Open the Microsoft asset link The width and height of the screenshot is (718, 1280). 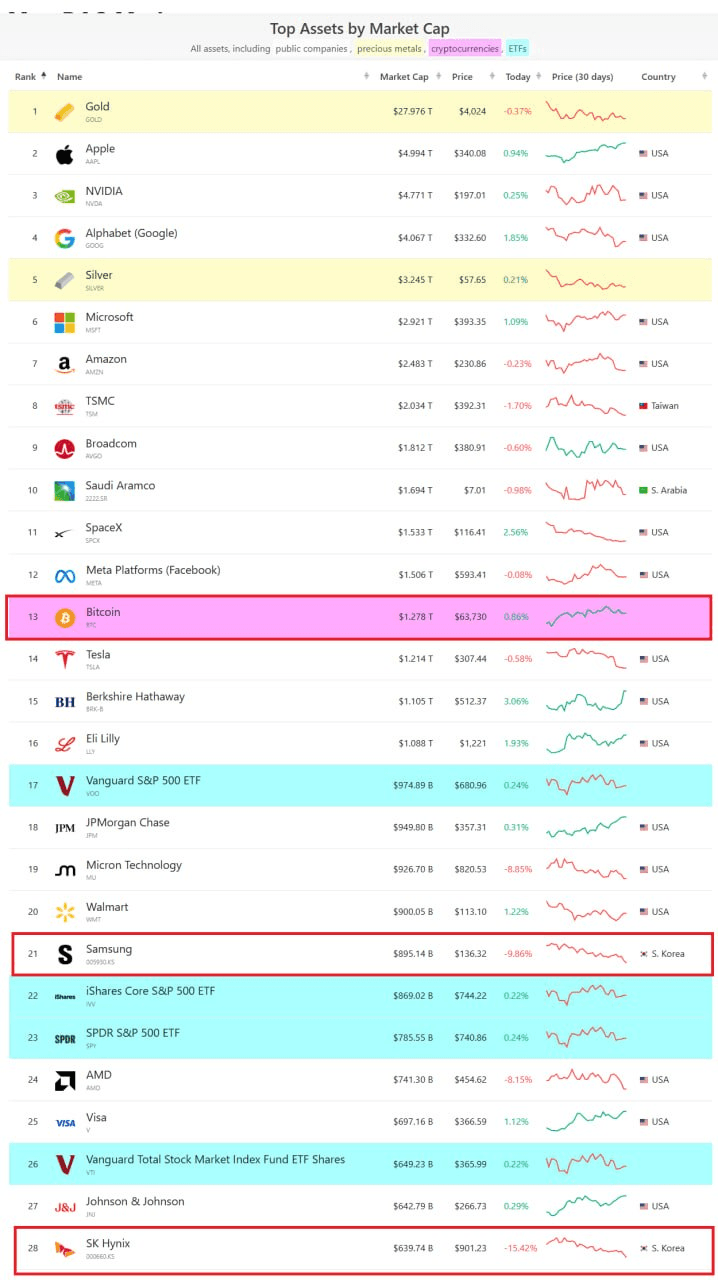pos(109,317)
